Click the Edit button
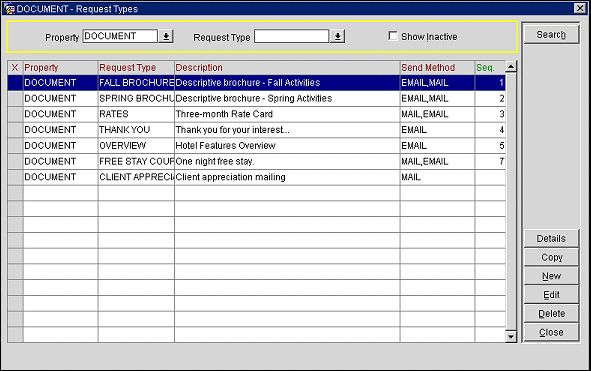Image resolution: width=591 pixels, height=371 pixels. (x=551, y=294)
